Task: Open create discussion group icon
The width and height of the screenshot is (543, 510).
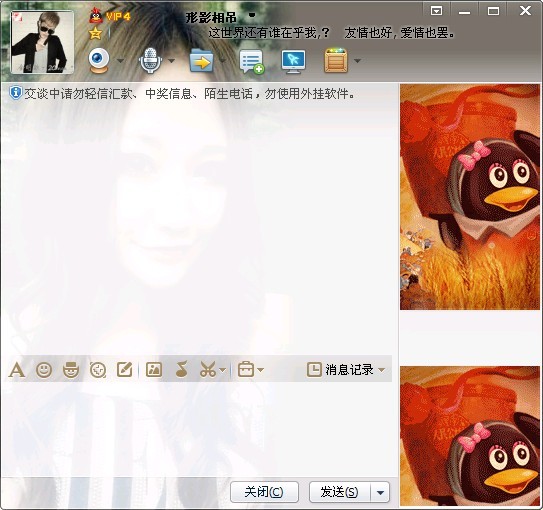Action: [252, 62]
